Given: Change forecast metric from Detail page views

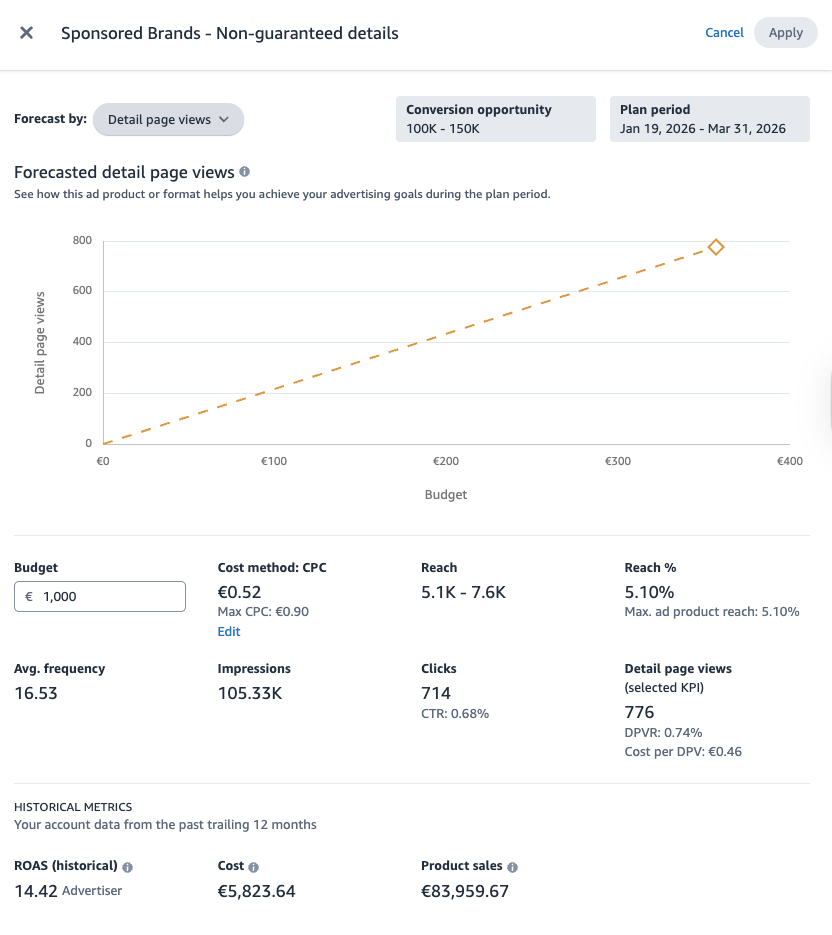Looking at the screenshot, I should point(168,119).
